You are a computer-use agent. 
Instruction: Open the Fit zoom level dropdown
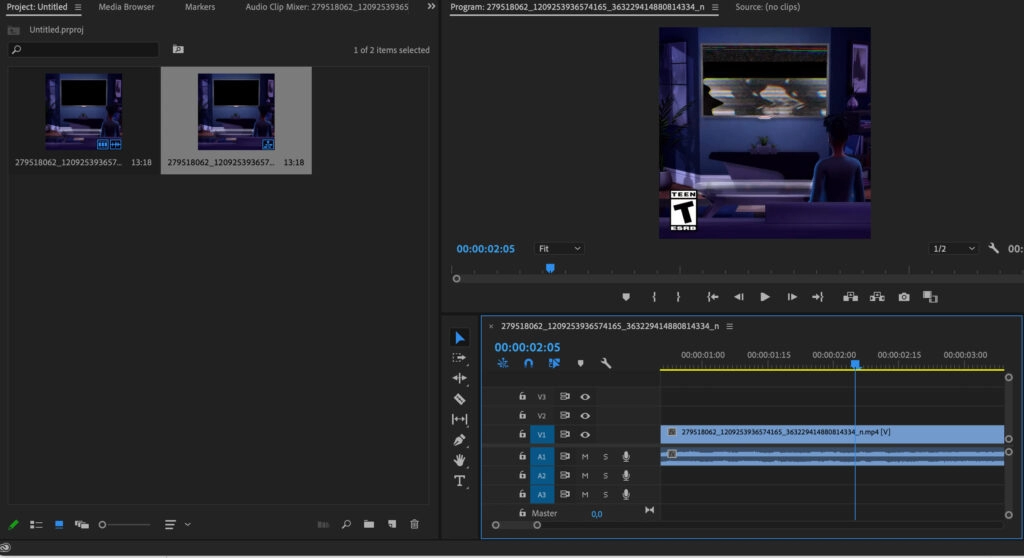(x=559, y=248)
